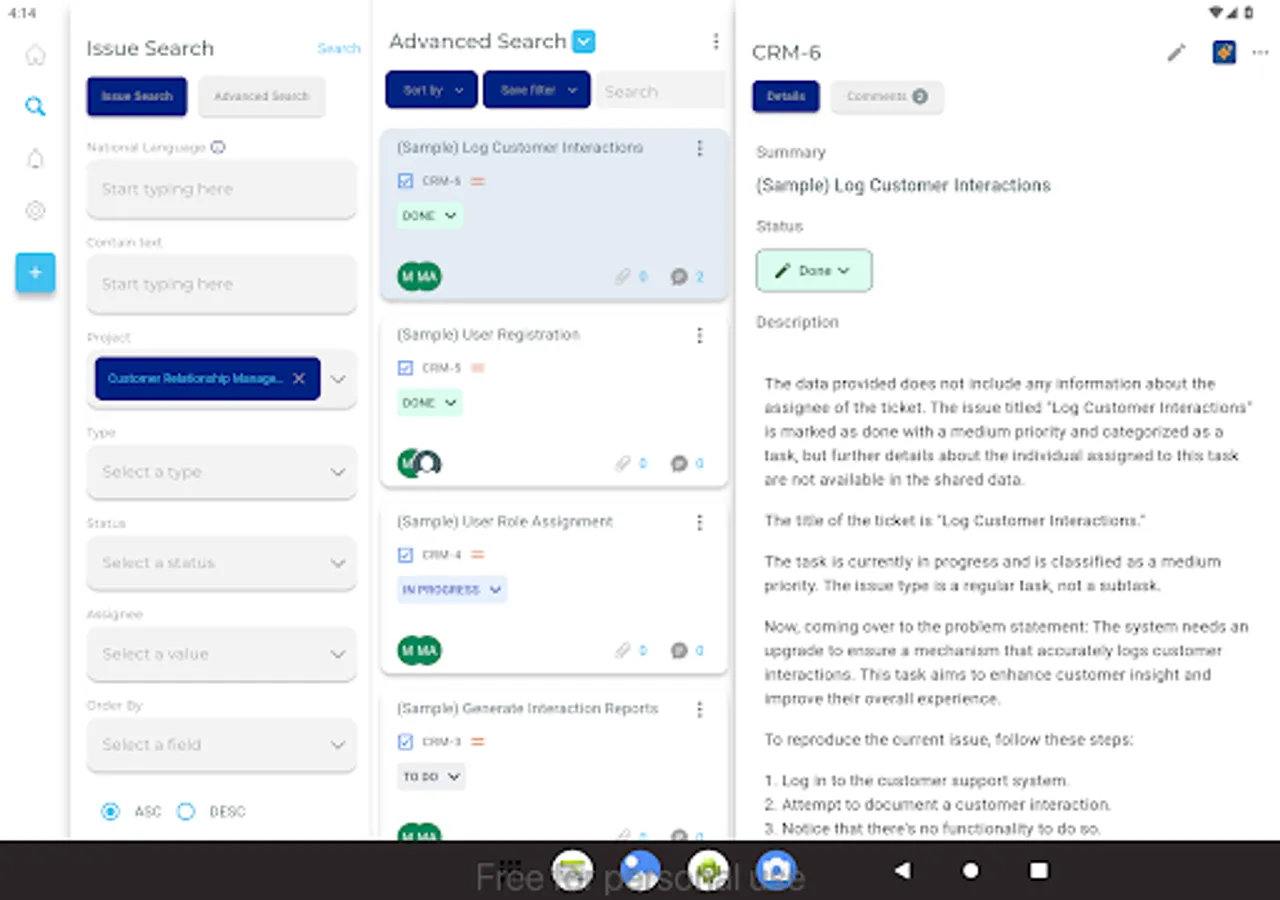Open the IN PROGRESS dropdown on User Role Assignment

click(x=451, y=590)
